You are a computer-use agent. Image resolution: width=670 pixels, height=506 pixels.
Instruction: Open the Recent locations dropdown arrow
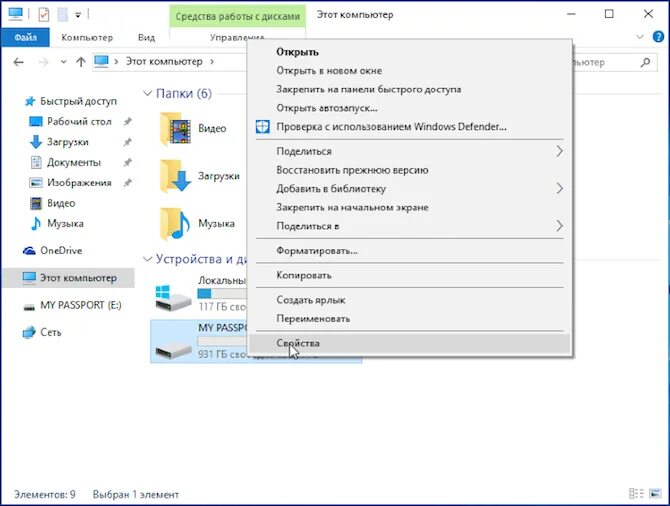coord(64,62)
